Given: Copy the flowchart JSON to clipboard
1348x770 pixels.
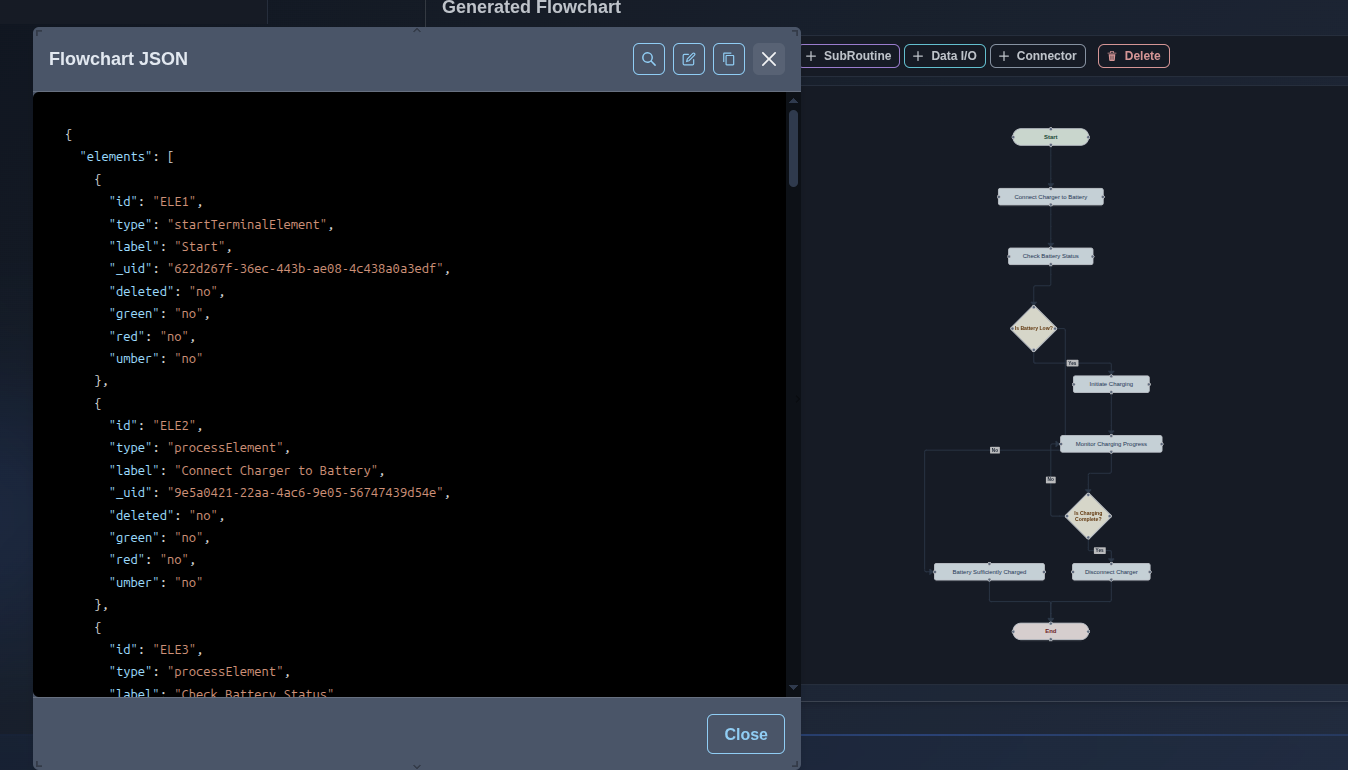Looking at the screenshot, I should click(x=729, y=59).
